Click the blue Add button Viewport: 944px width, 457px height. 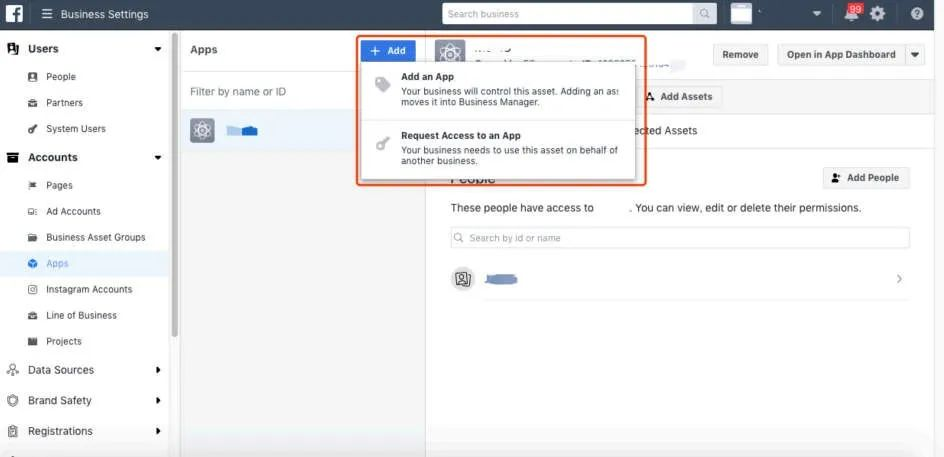click(x=388, y=51)
